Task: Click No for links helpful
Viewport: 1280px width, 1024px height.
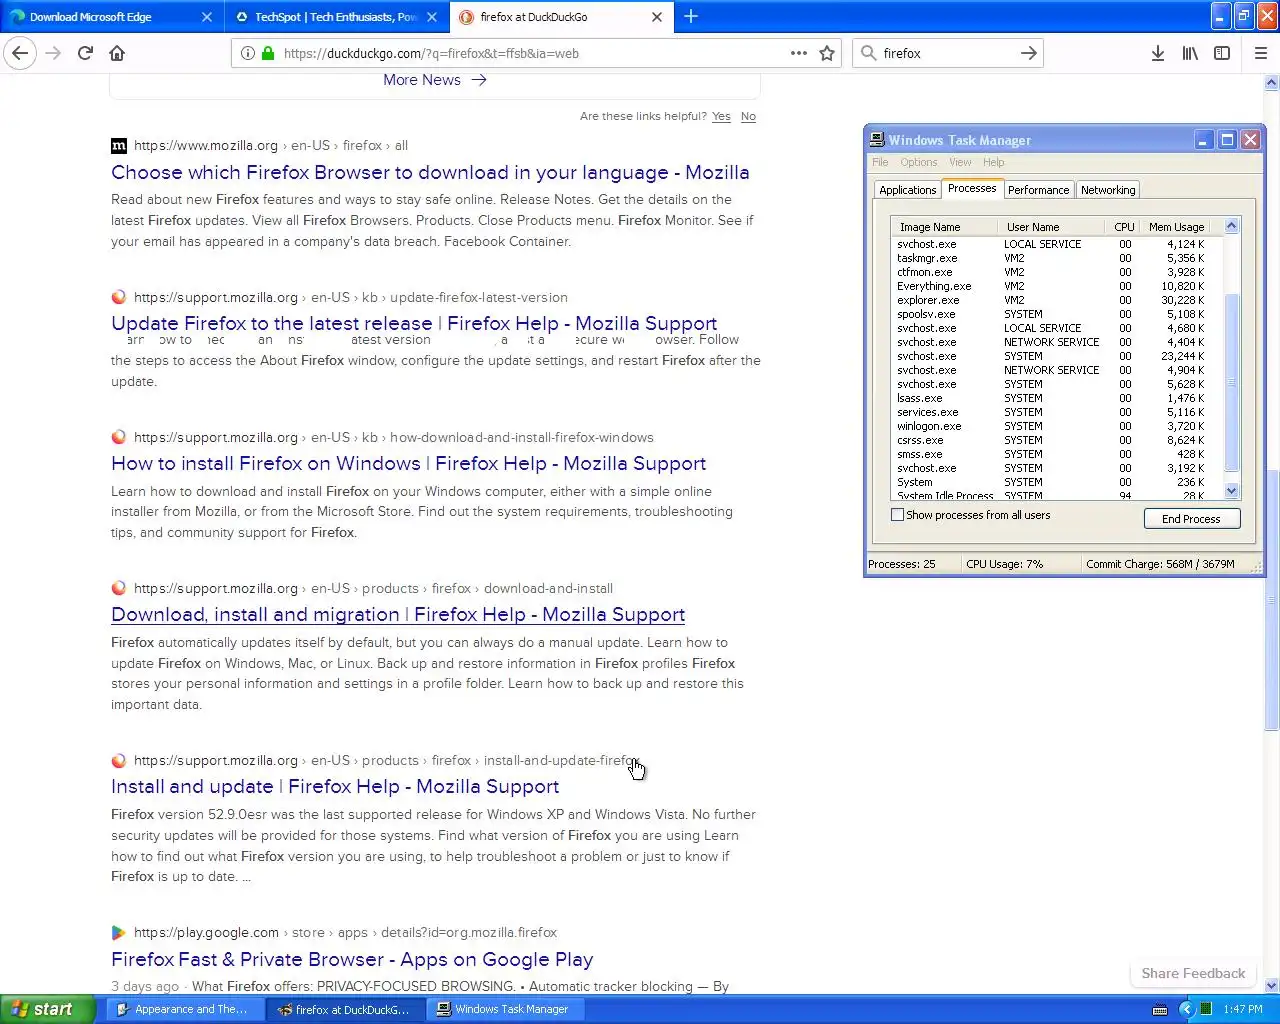Action: click(x=748, y=116)
